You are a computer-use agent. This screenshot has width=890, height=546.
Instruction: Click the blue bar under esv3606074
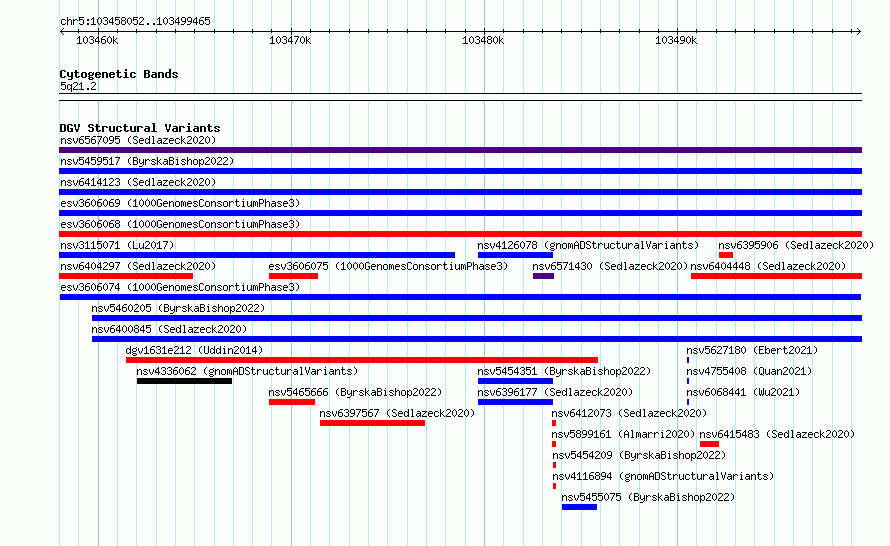tap(460, 297)
